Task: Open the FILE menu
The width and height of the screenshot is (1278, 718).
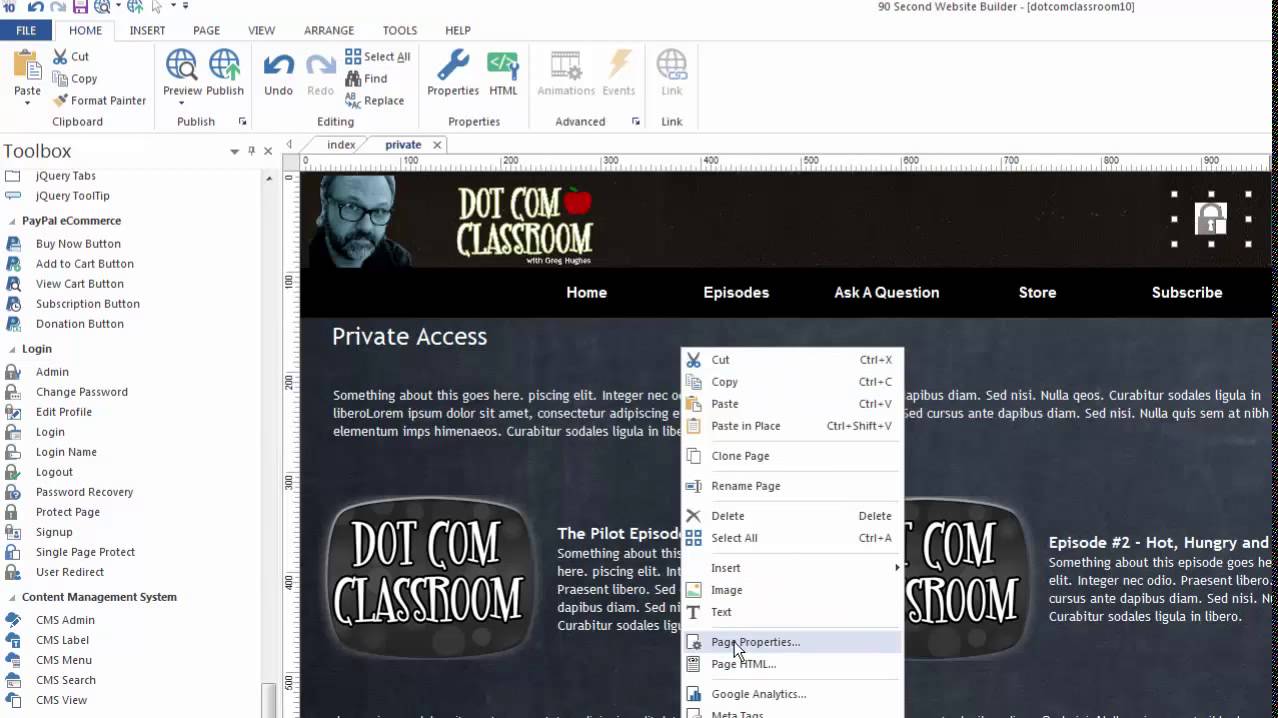Action: coord(26,31)
